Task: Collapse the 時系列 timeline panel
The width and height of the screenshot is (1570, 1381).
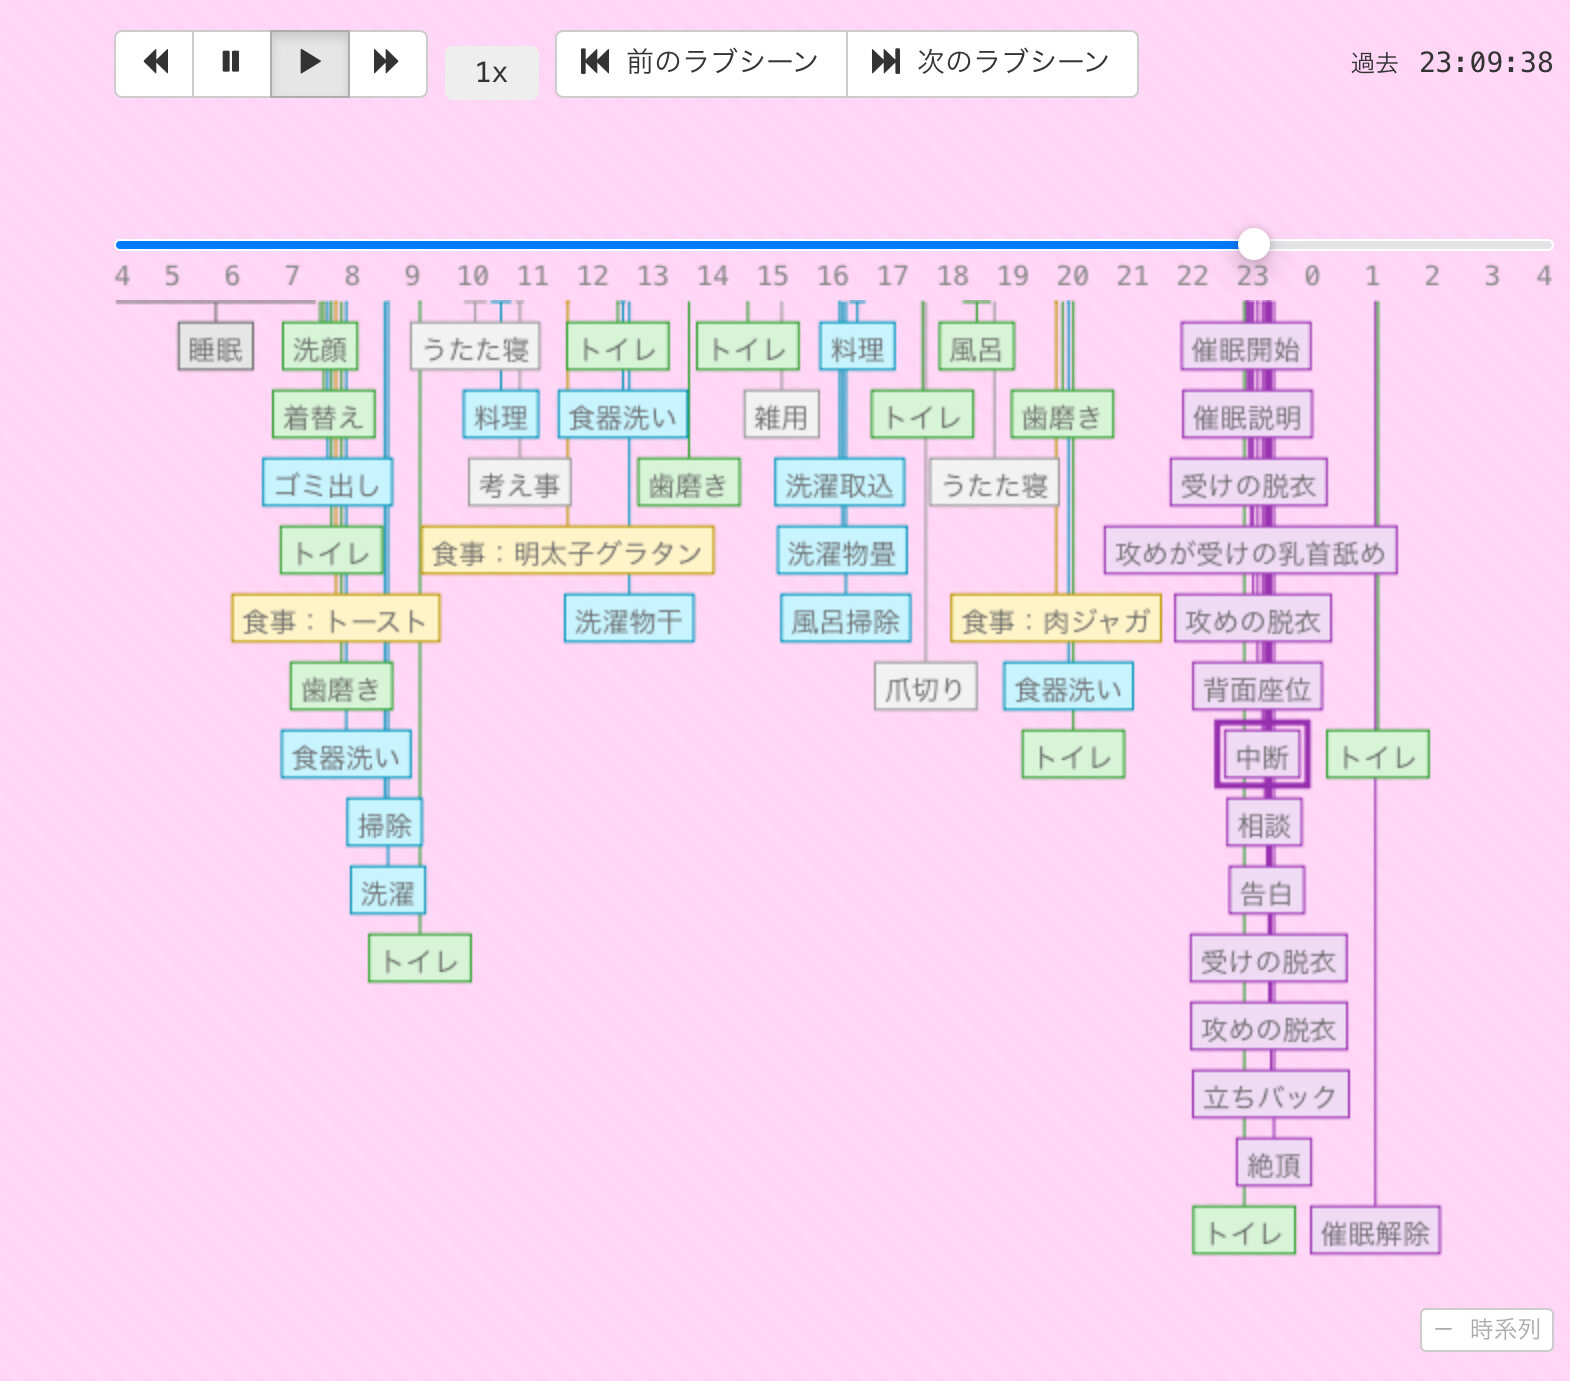Action: pyautogui.click(x=1486, y=1329)
